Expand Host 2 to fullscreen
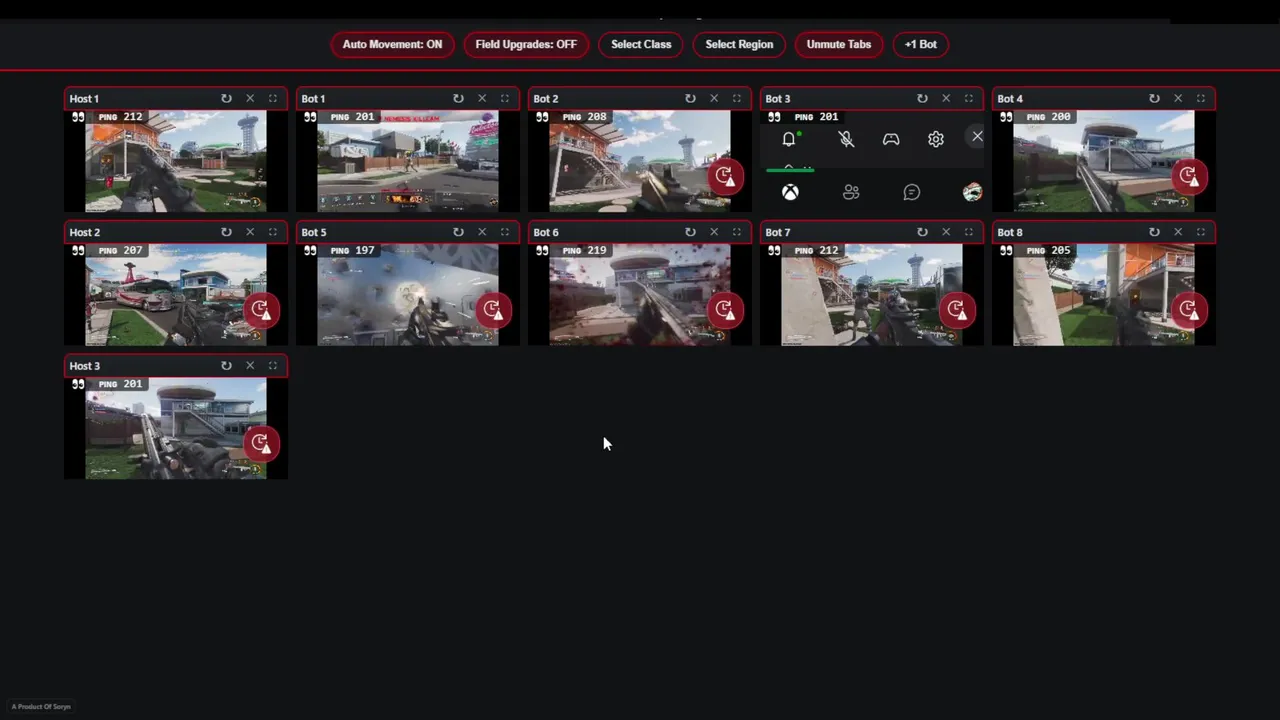The width and height of the screenshot is (1280, 720). click(272, 232)
